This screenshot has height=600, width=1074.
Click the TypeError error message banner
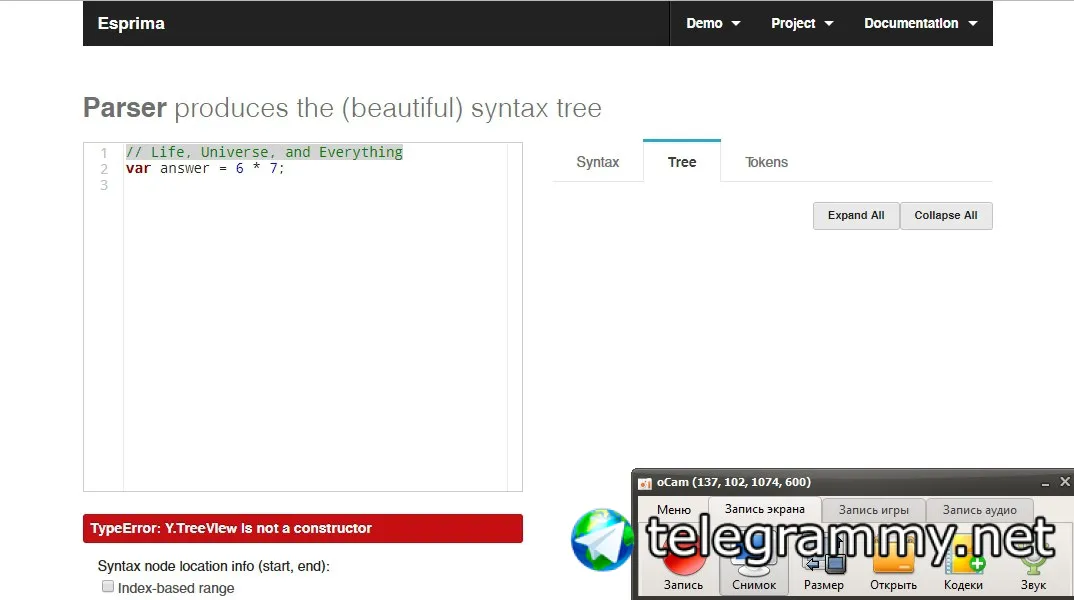303,528
